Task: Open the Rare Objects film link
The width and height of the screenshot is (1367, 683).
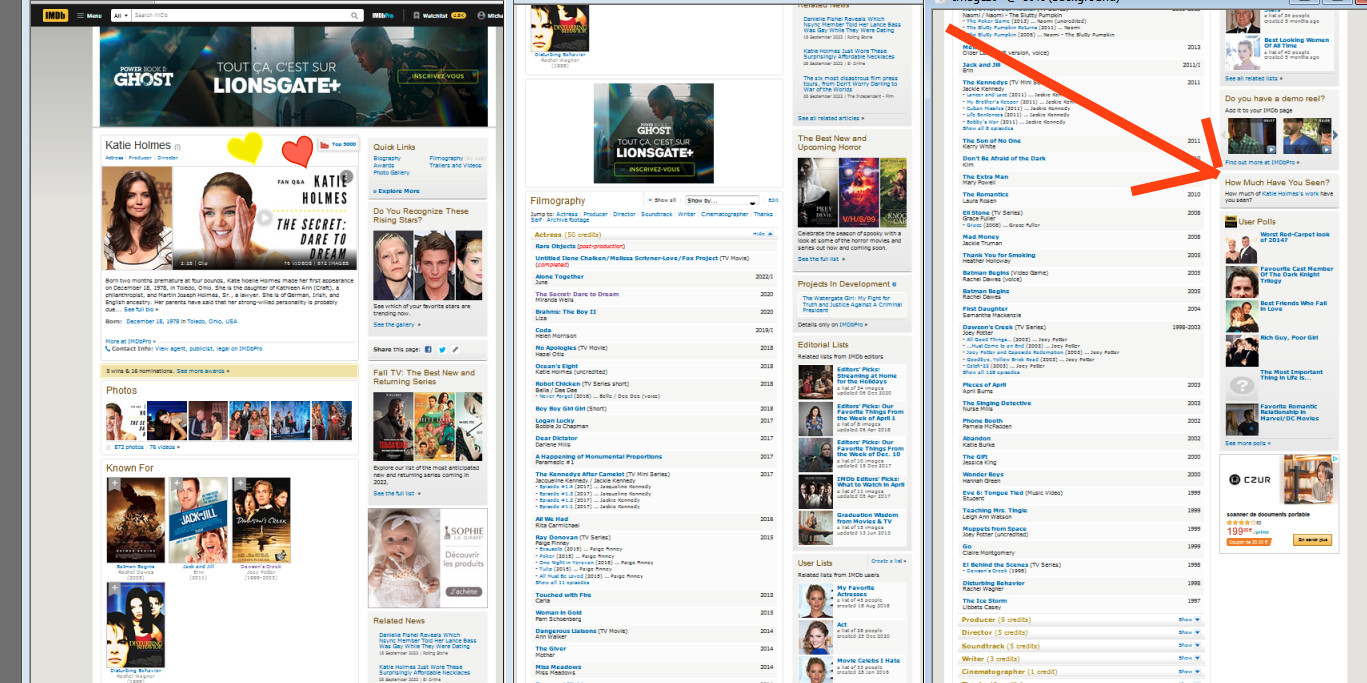Action: (x=556, y=246)
